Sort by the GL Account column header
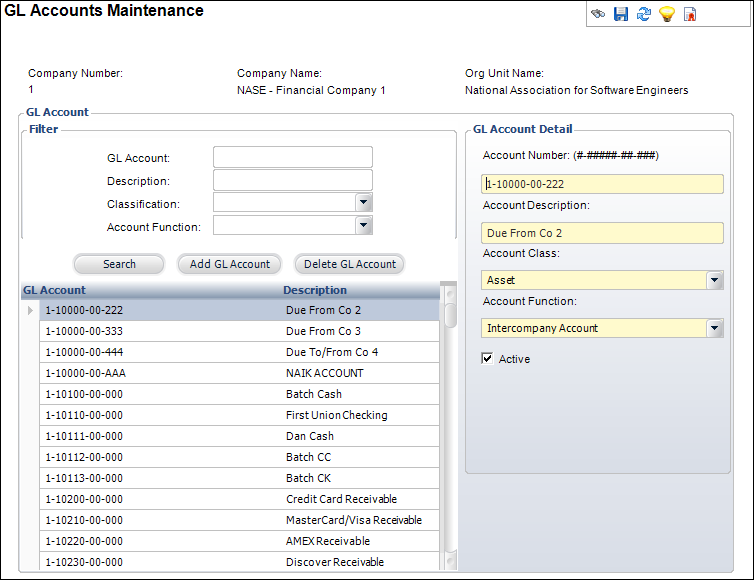Image resolution: width=754 pixels, height=580 pixels. click(x=54, y=290)
